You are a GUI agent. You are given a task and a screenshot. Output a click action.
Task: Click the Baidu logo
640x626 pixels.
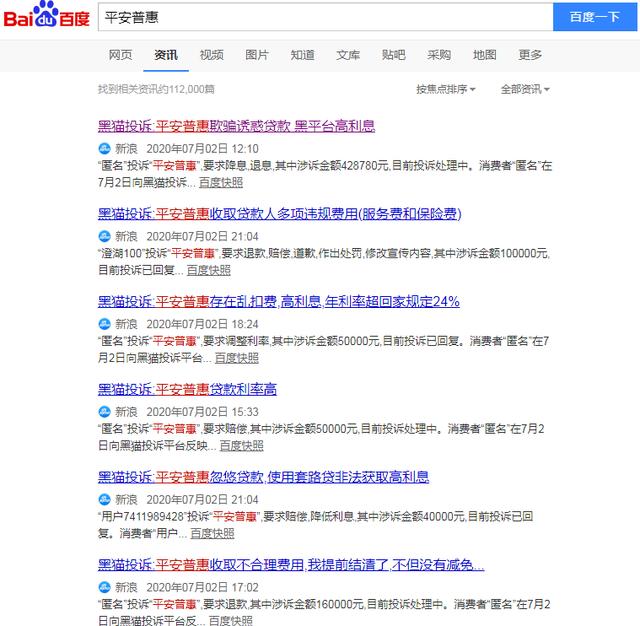46,16
